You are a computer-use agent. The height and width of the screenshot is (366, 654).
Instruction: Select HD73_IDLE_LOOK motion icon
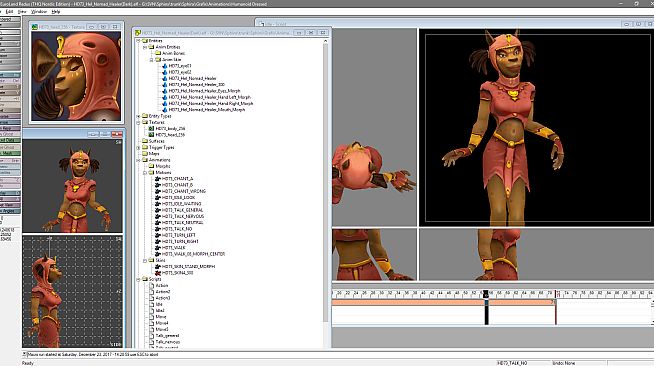coord(158,198)
